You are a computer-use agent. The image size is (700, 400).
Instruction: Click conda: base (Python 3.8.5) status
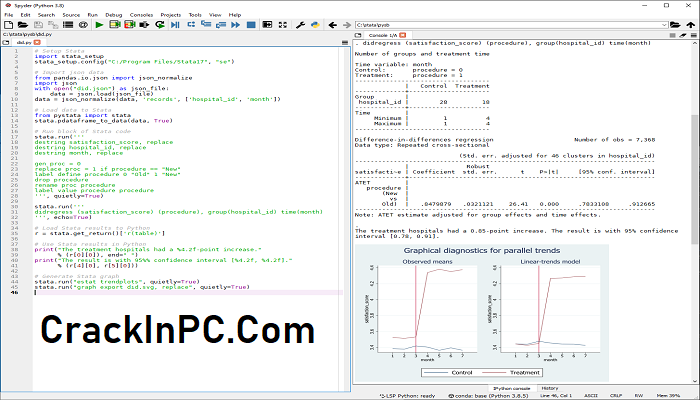tap(488, 396)
